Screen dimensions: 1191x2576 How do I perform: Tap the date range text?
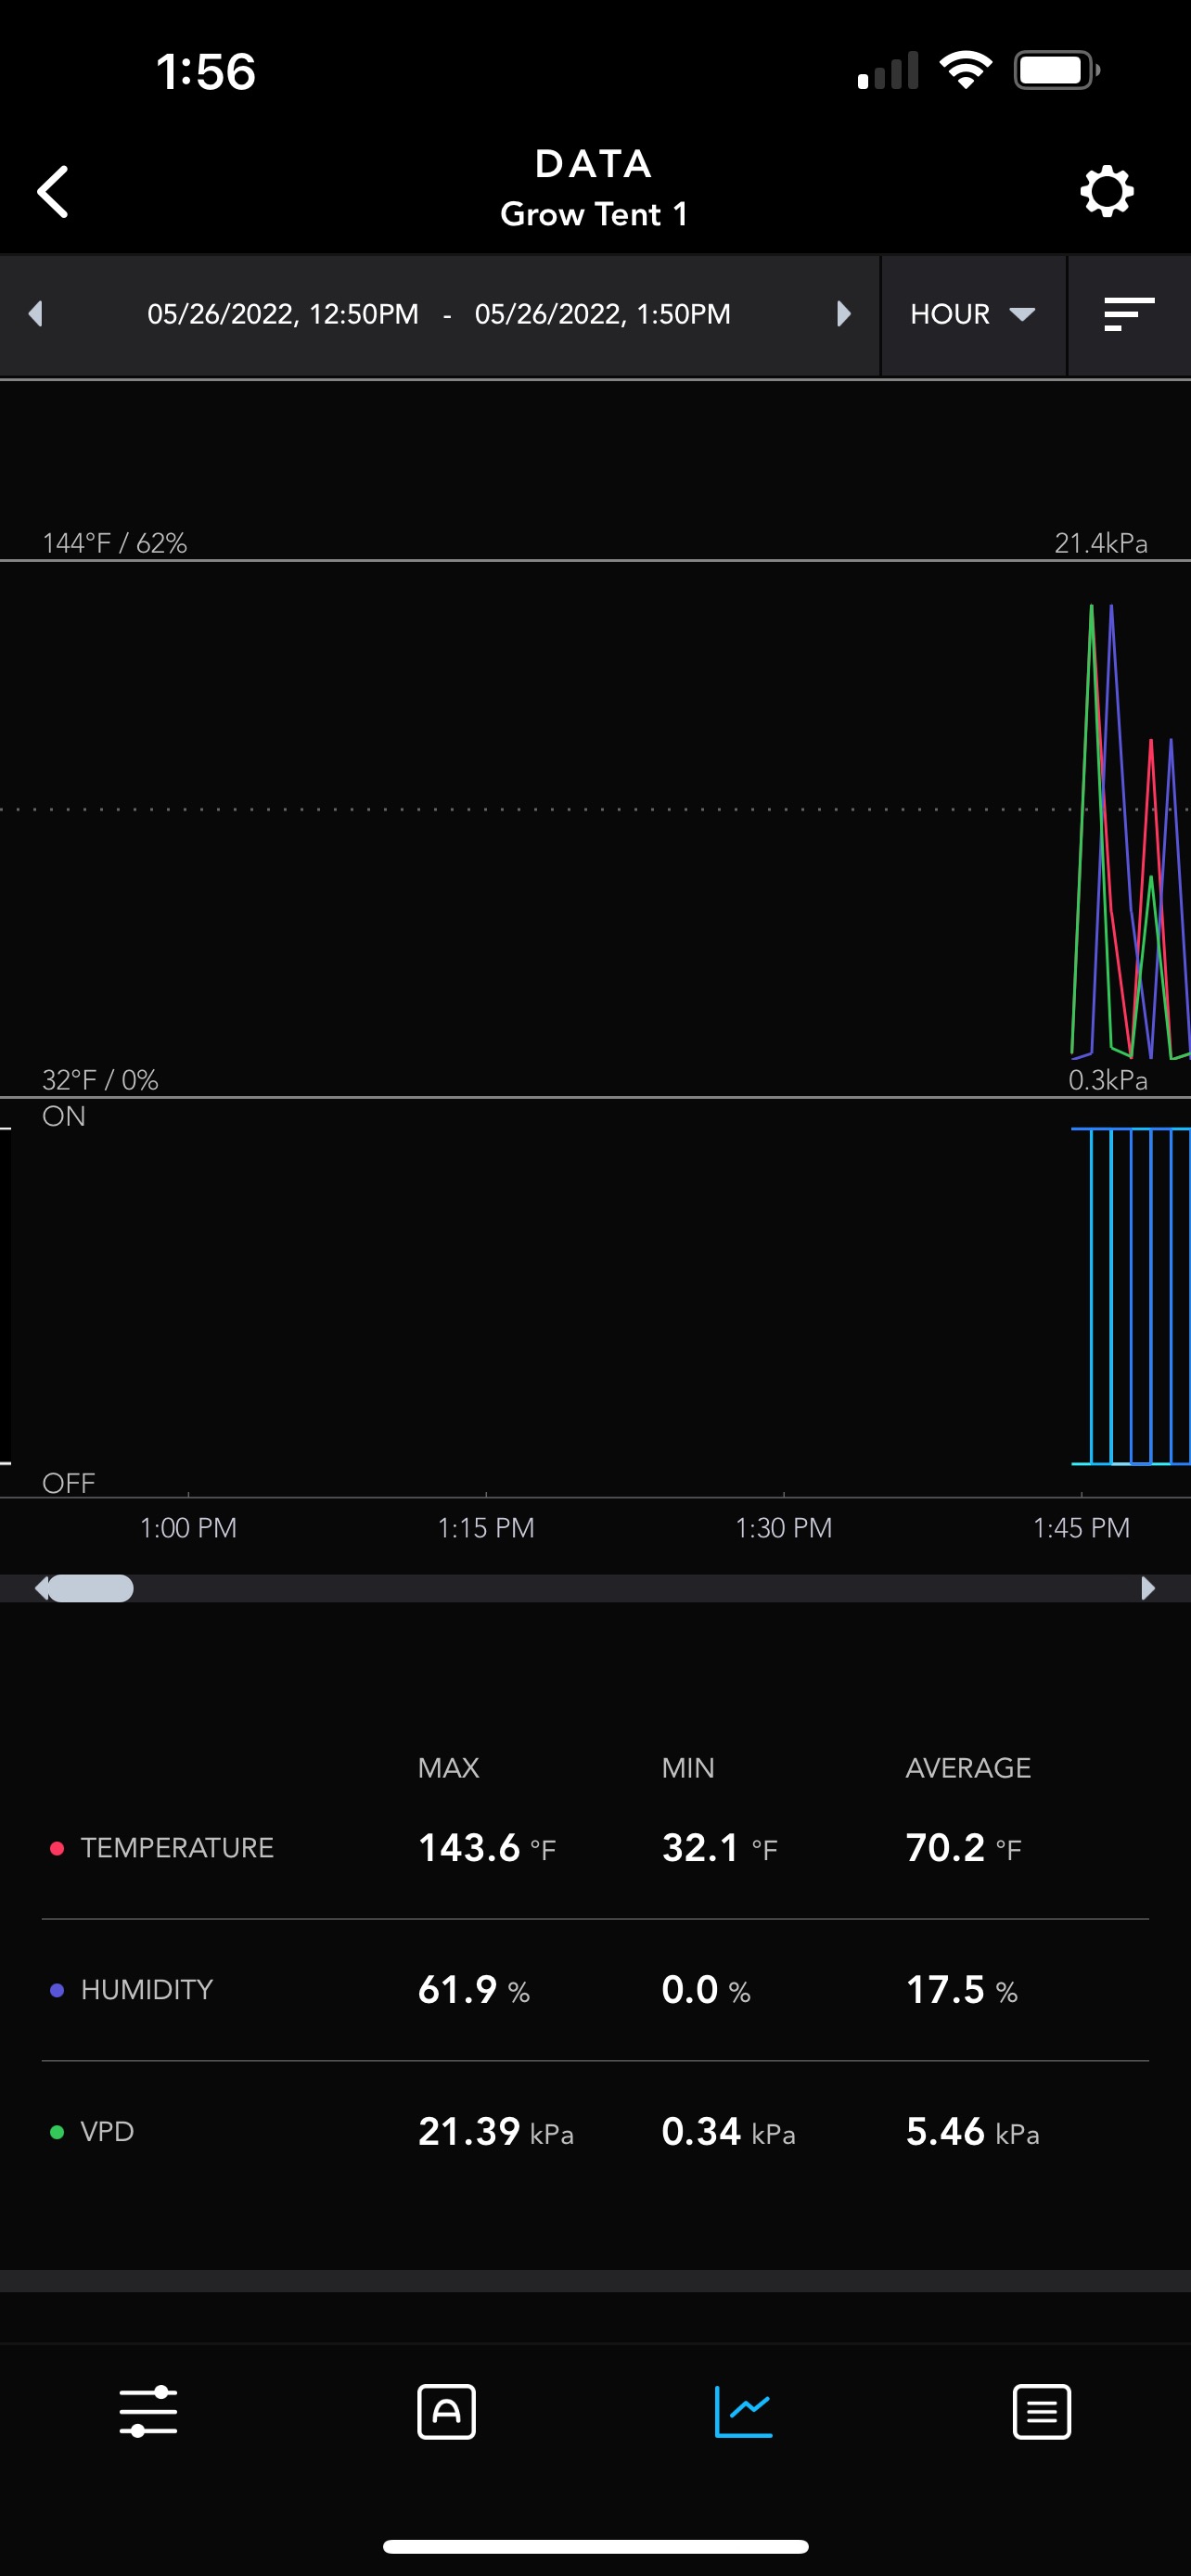439,314
